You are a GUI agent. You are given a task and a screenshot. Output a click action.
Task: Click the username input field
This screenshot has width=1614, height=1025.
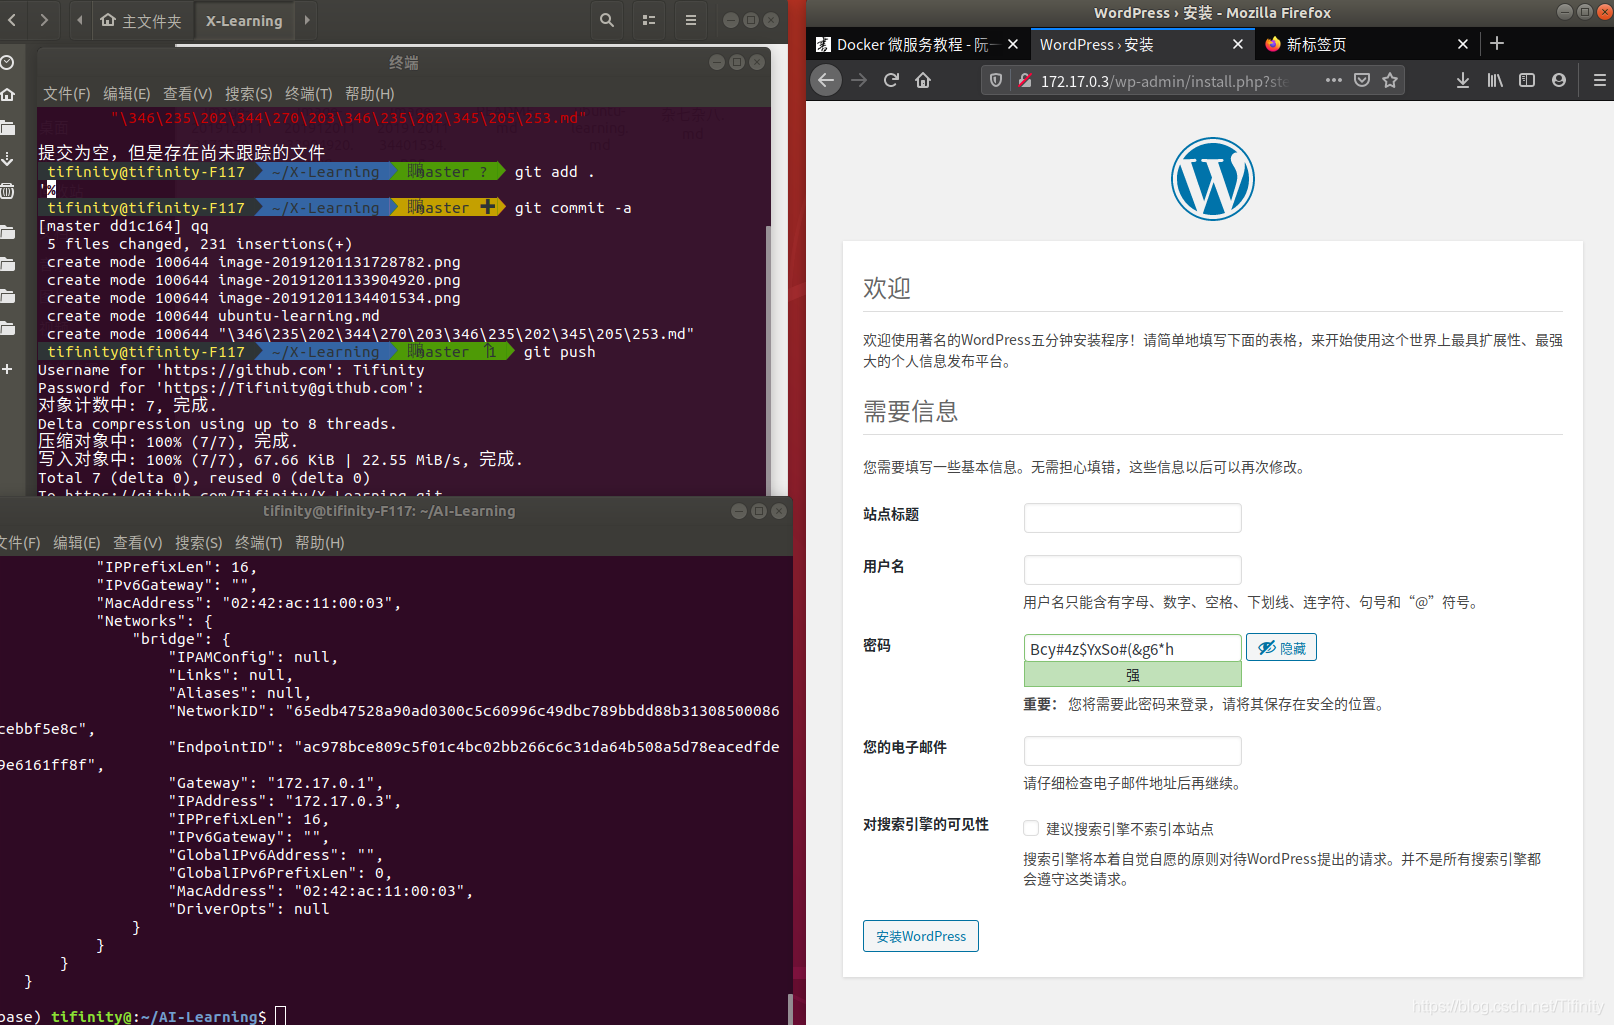click(1132, 570)
